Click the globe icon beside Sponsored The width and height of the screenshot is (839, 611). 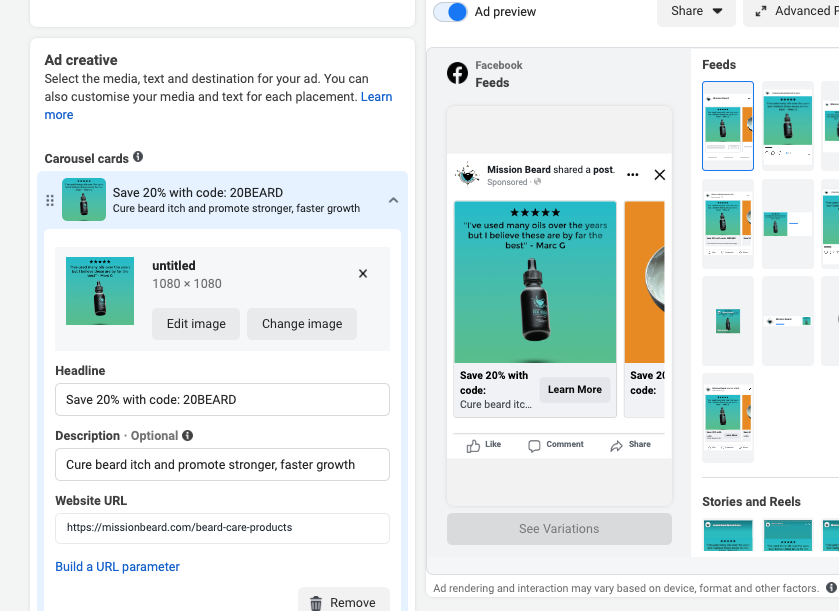pyautogui.click(x=538, y=182)
